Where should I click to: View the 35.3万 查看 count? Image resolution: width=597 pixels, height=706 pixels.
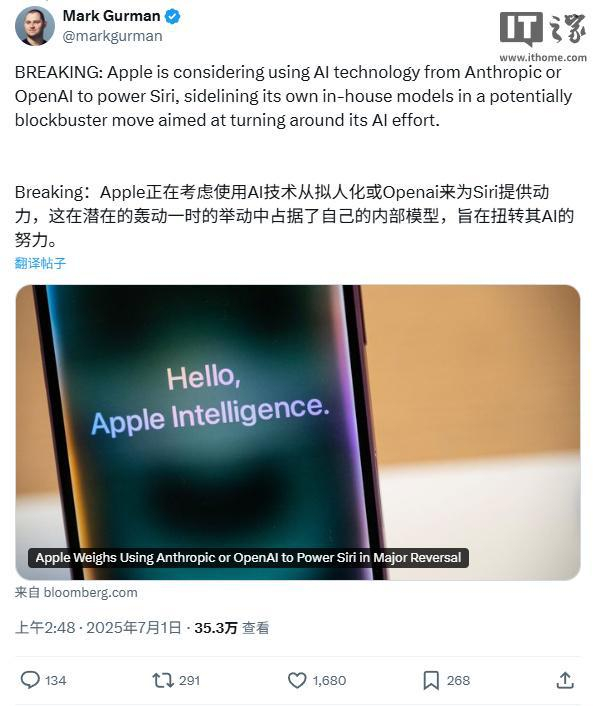pos(231,628)
